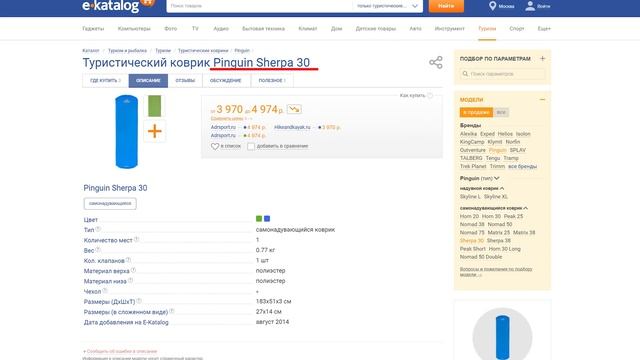Viewport: 640px width, 360px height.
Task: Collapse the Модели panel
Action: click(542, 99)
